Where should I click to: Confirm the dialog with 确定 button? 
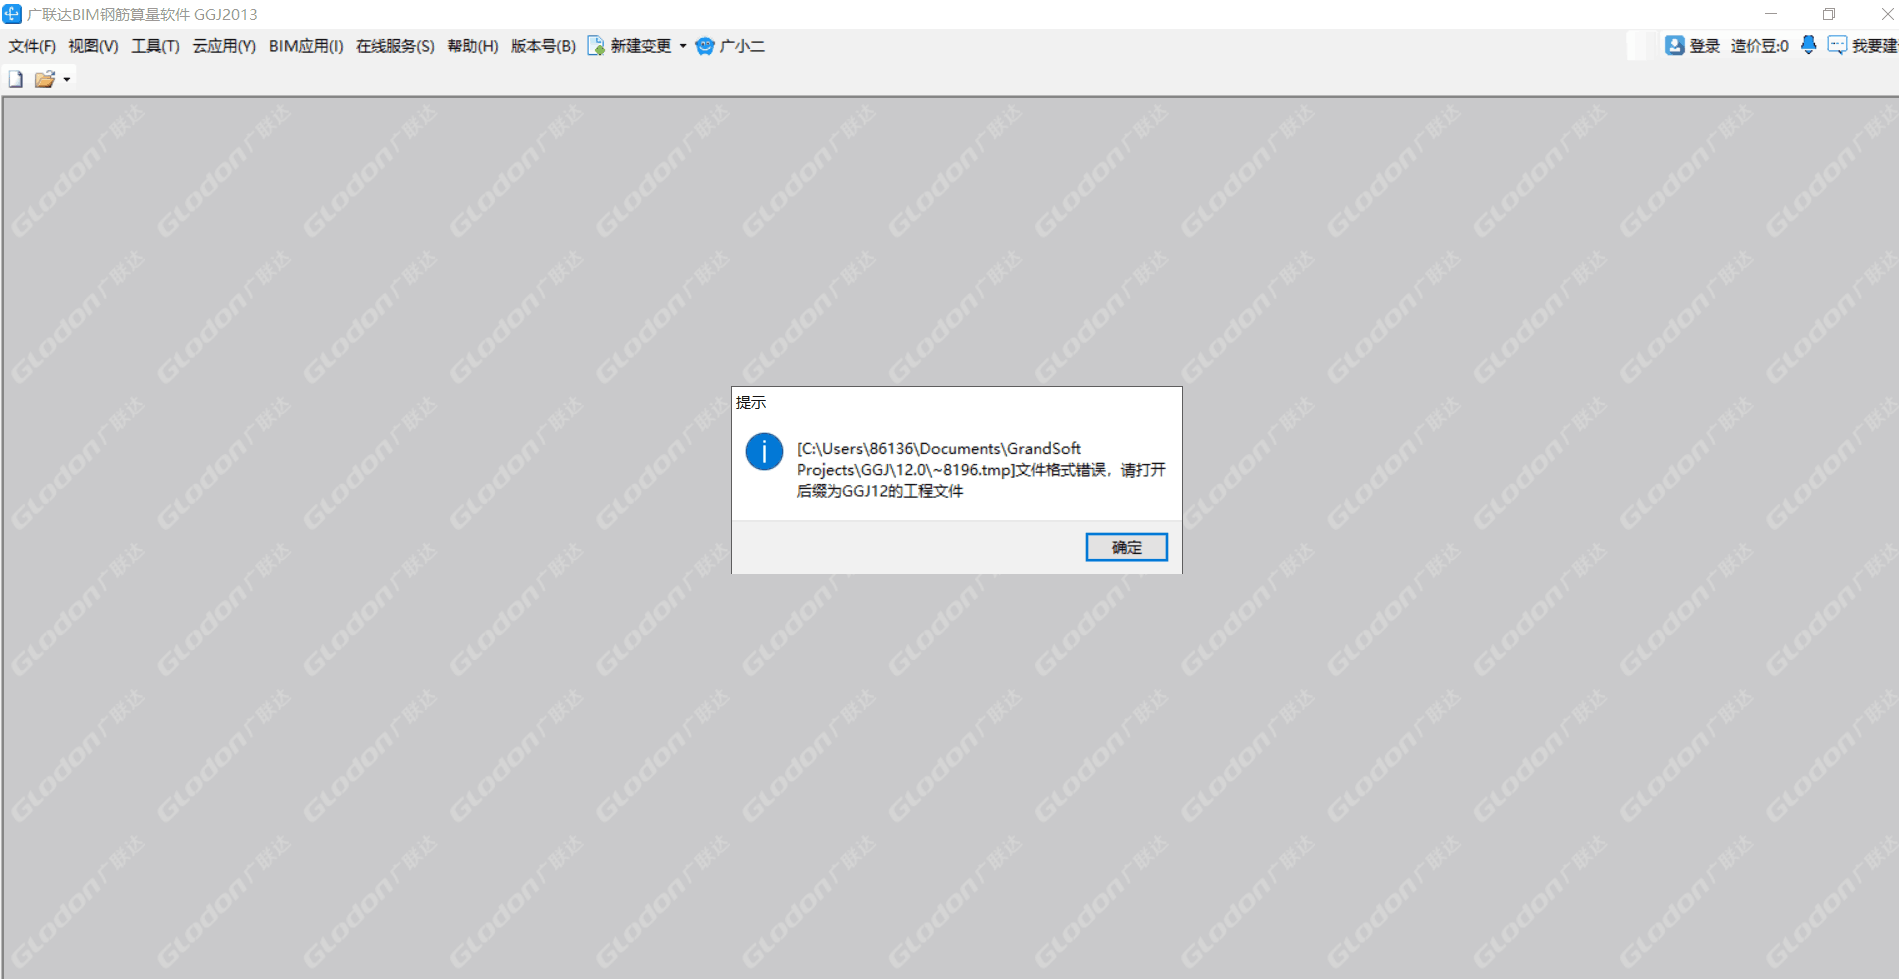pyautogui.click(x=1126, y=547)
